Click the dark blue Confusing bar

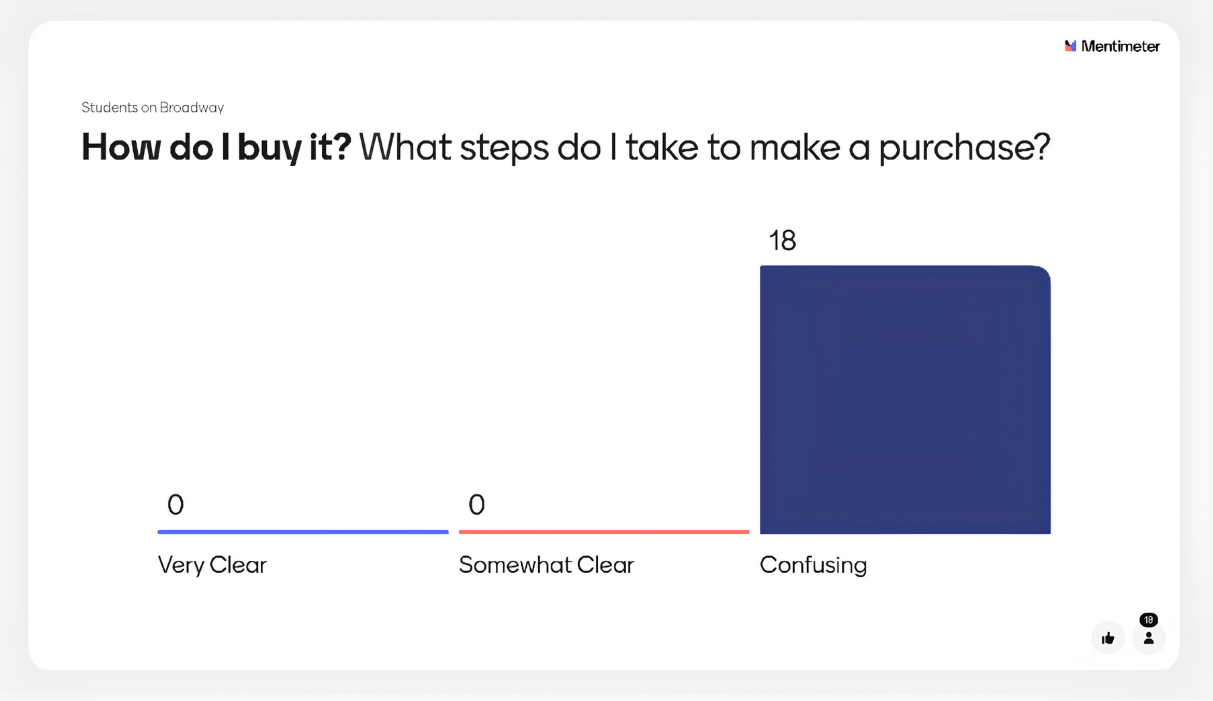click(905, 400)
